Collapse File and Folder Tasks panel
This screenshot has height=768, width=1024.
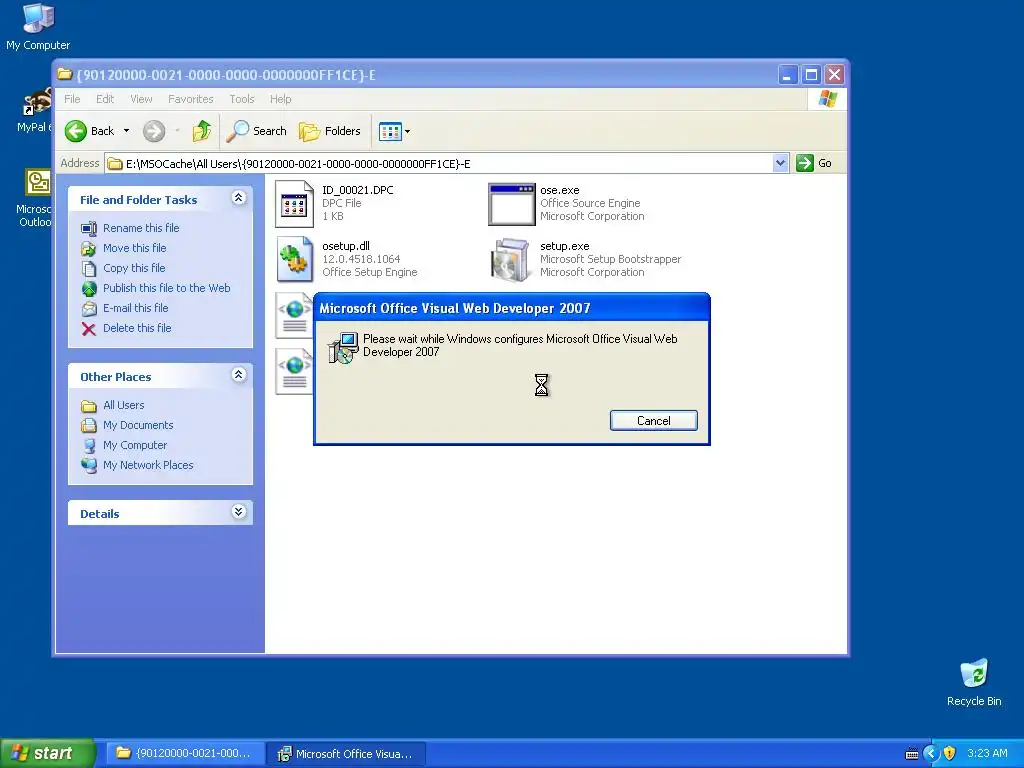(239, 198)
